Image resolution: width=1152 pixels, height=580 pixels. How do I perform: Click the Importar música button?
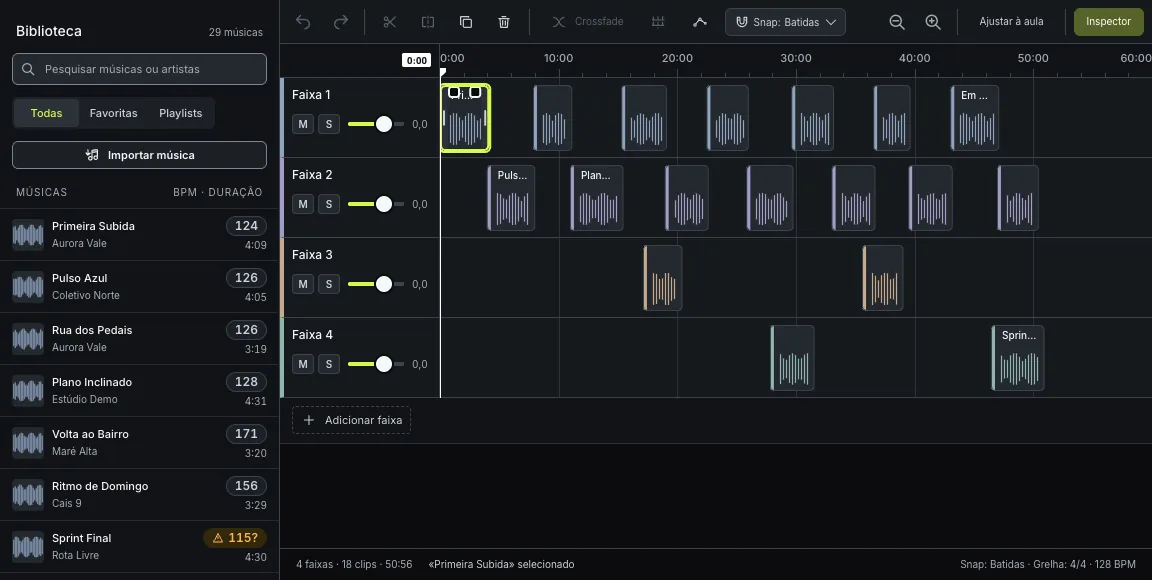click(140, 155)
